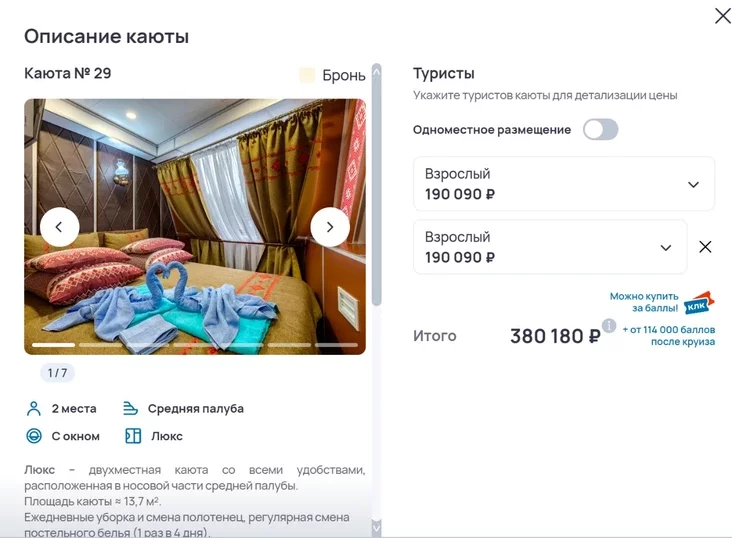This screenshot has width=732, height=538.
Task: Click scroll down arrow of description panel
Action: click(x=376, y=528)
